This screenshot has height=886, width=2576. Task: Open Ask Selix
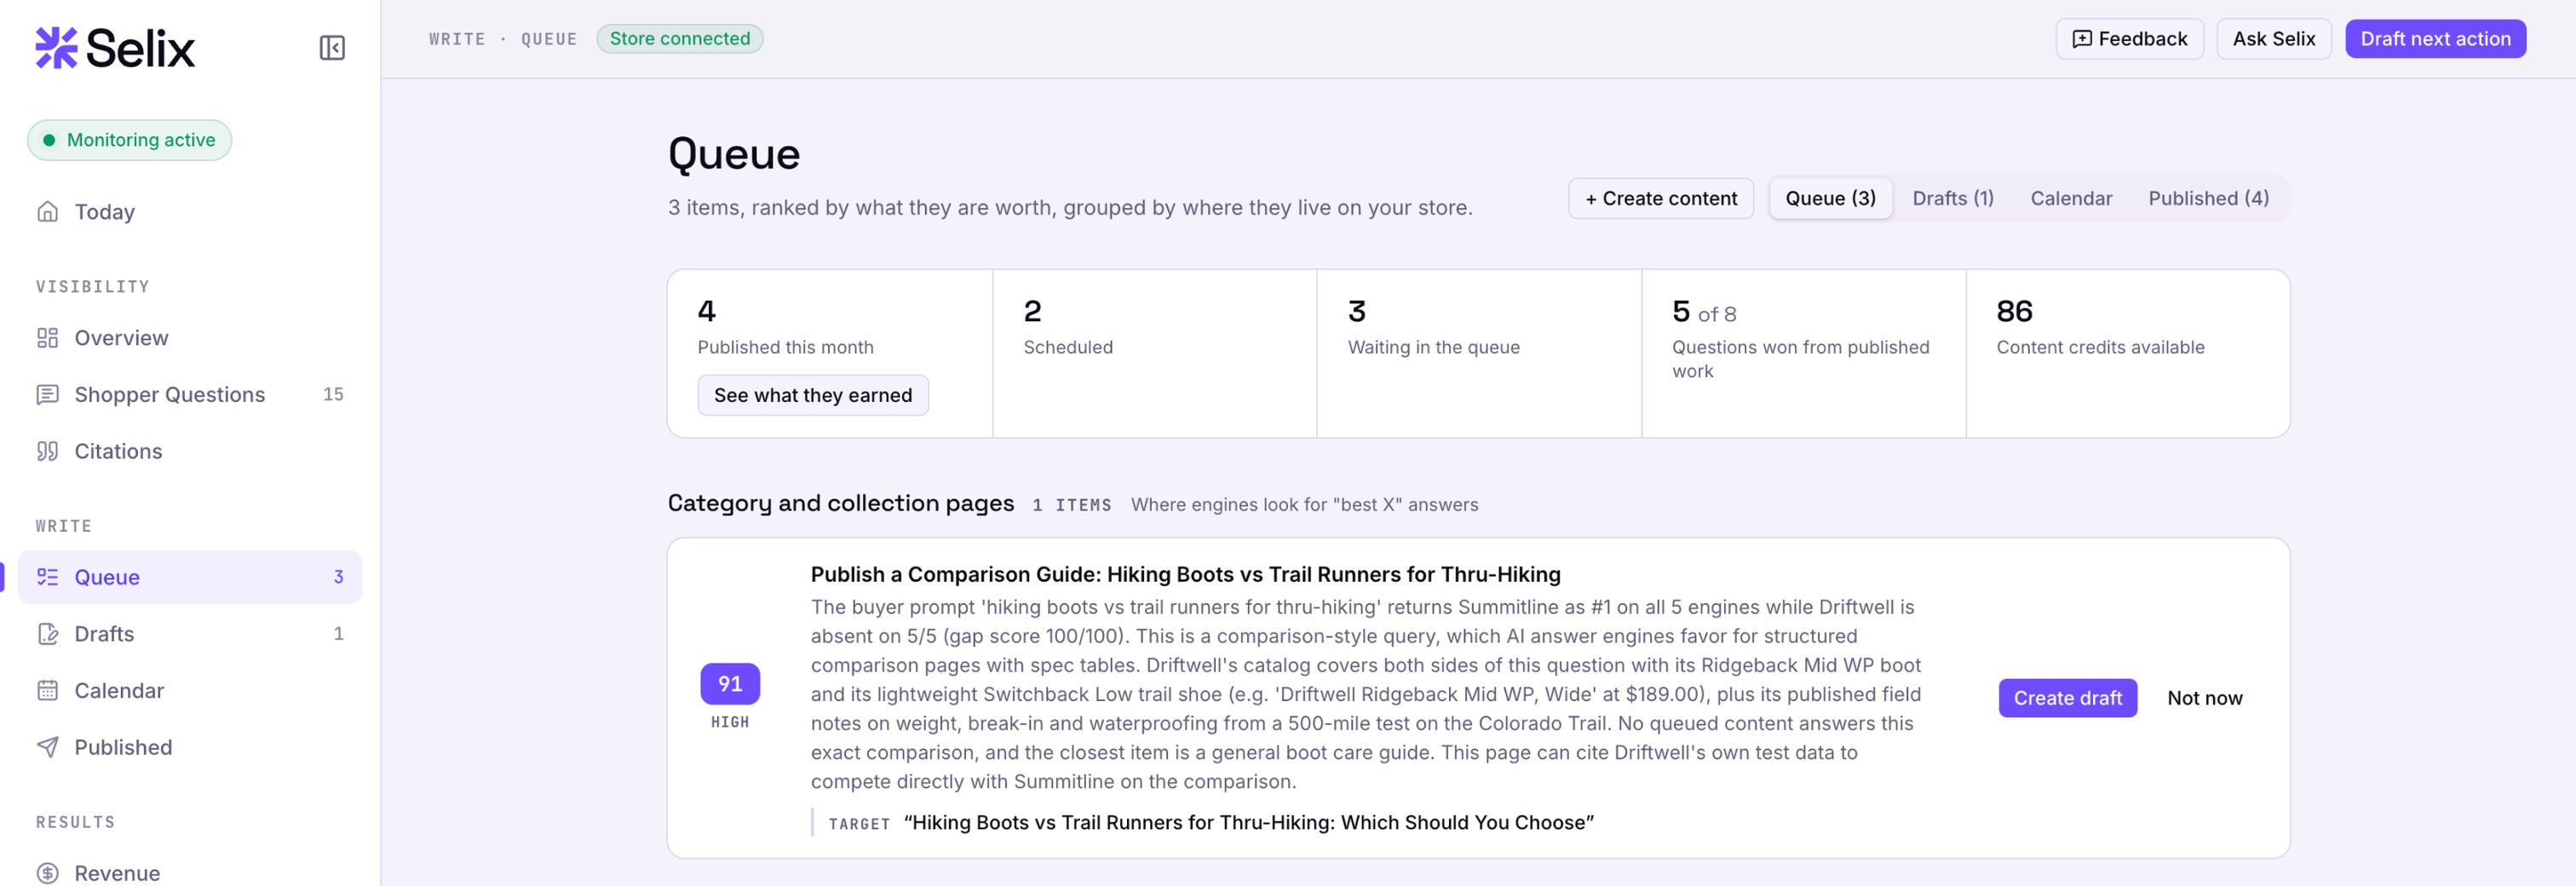[x=2273, y=39]
